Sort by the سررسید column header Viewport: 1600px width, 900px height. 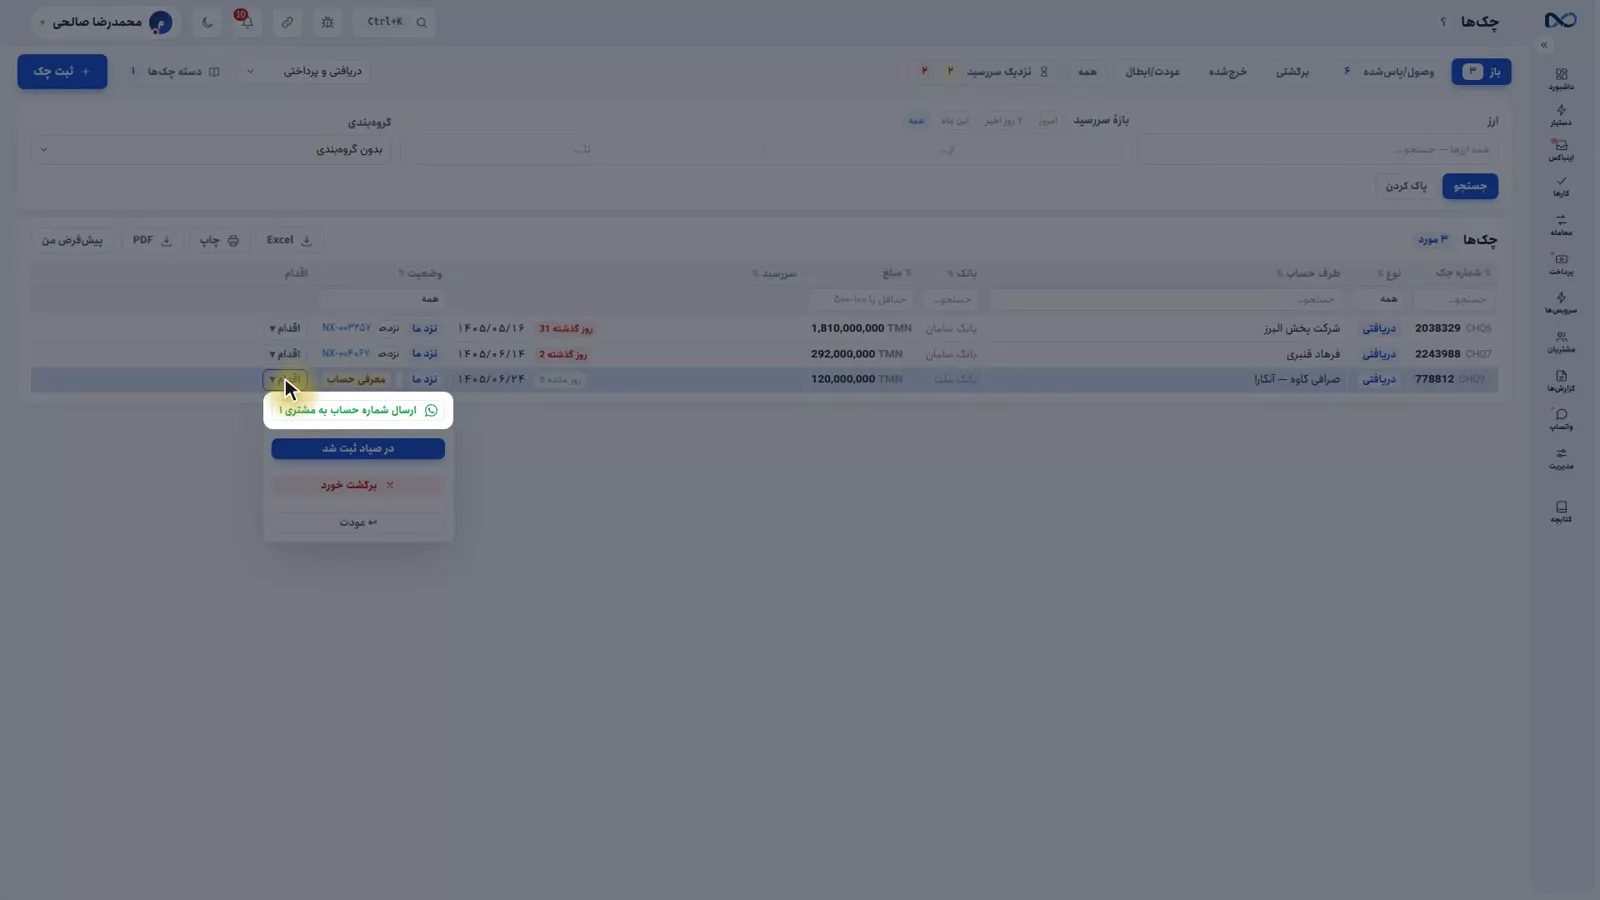tap(775, 273)
